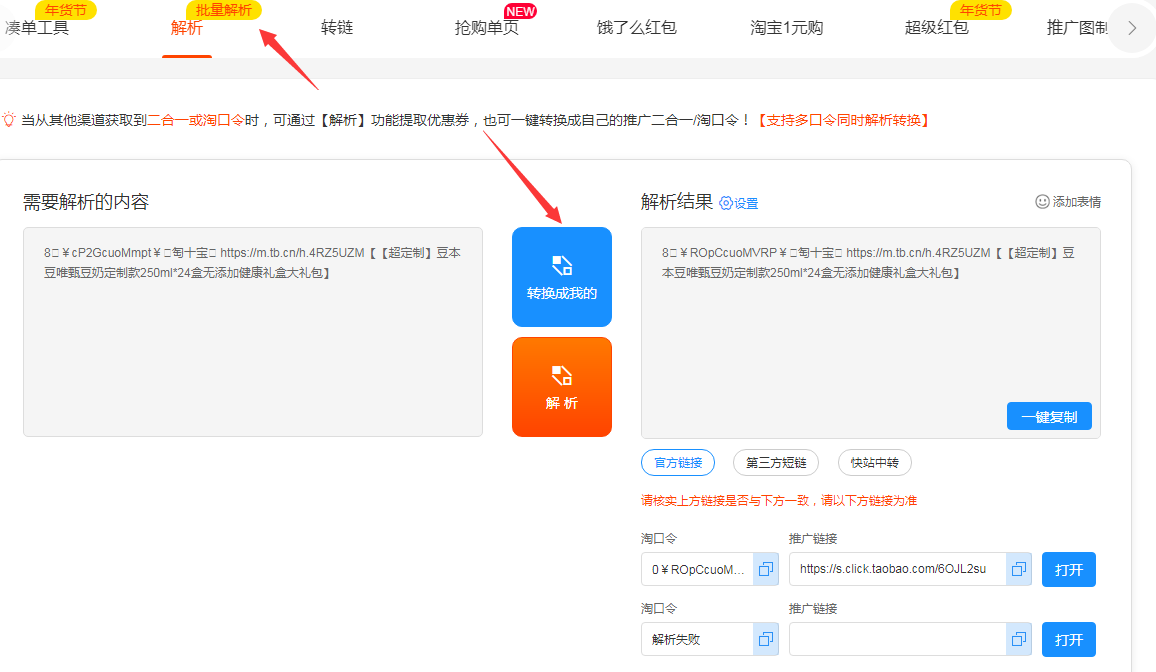Select the 快站中转 option

874,463
